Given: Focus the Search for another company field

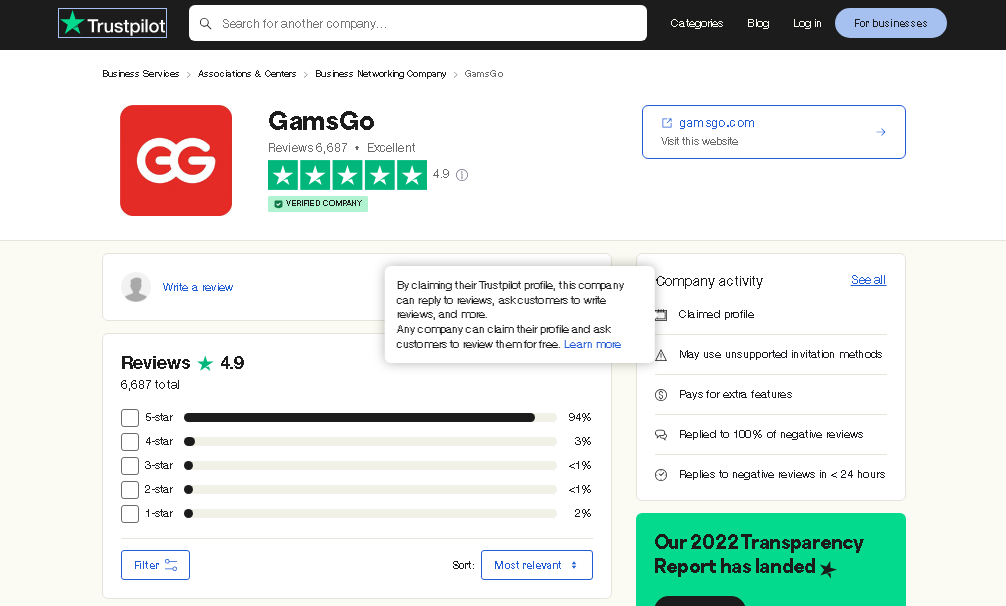Looking at the screenshot, I should [418, 23].
